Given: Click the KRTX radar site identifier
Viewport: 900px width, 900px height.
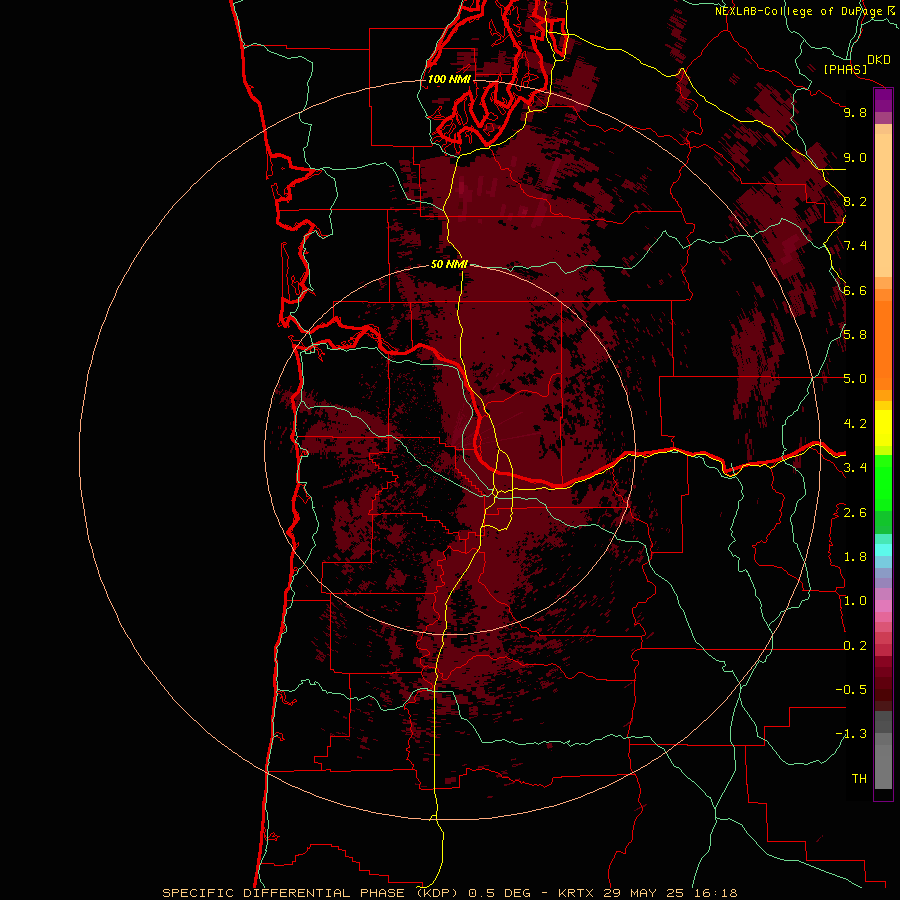Looking at the screenshot, I should pyautogui.click(x=577, y=893).
